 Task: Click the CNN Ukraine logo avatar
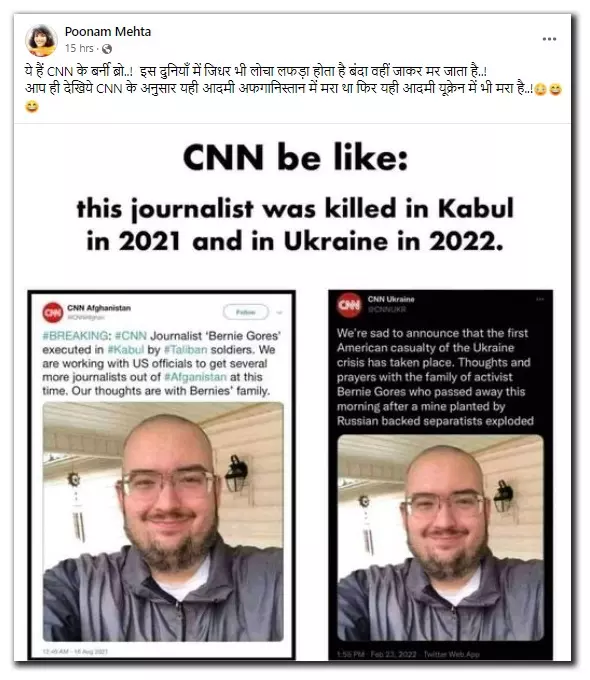click(x=350, y=305)
